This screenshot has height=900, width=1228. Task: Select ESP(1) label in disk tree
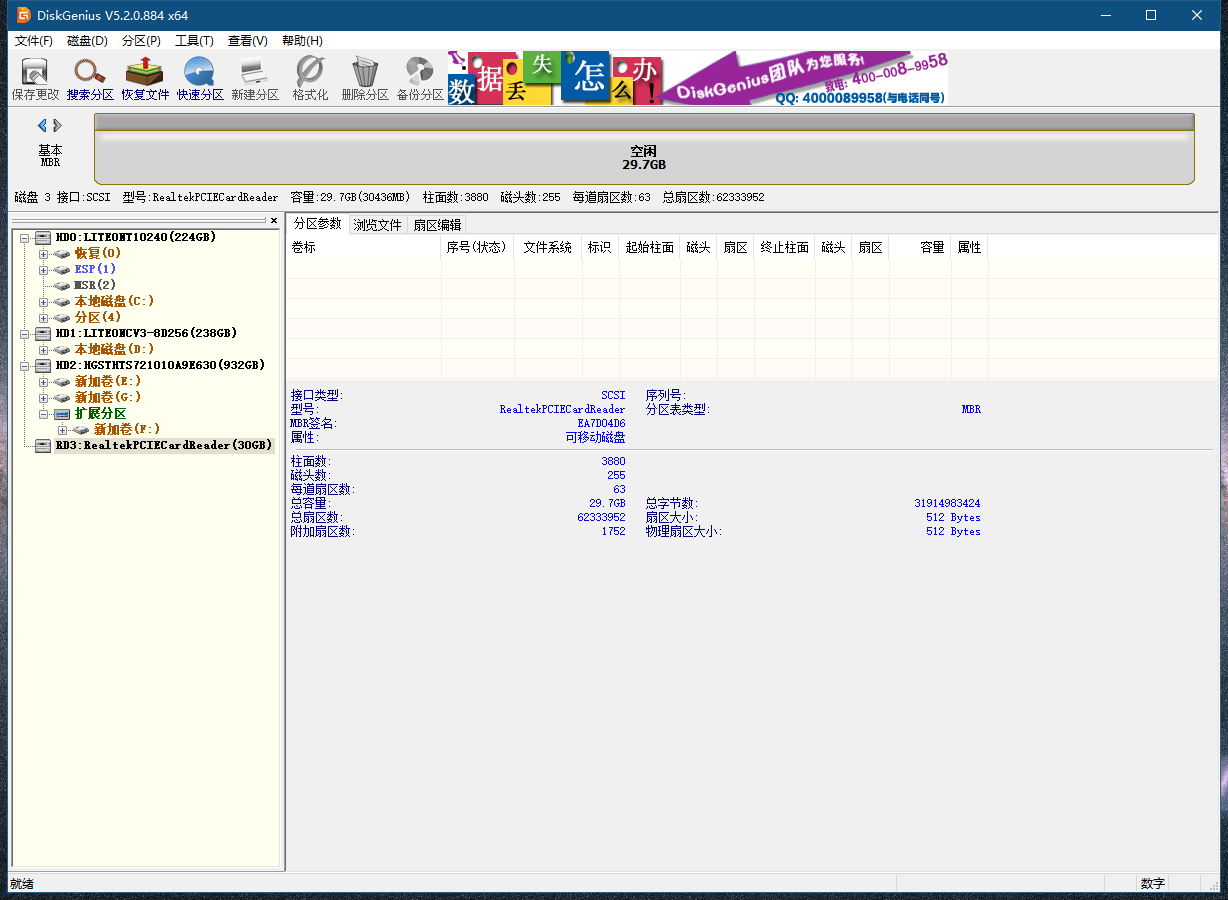click(x=95, y=269)
